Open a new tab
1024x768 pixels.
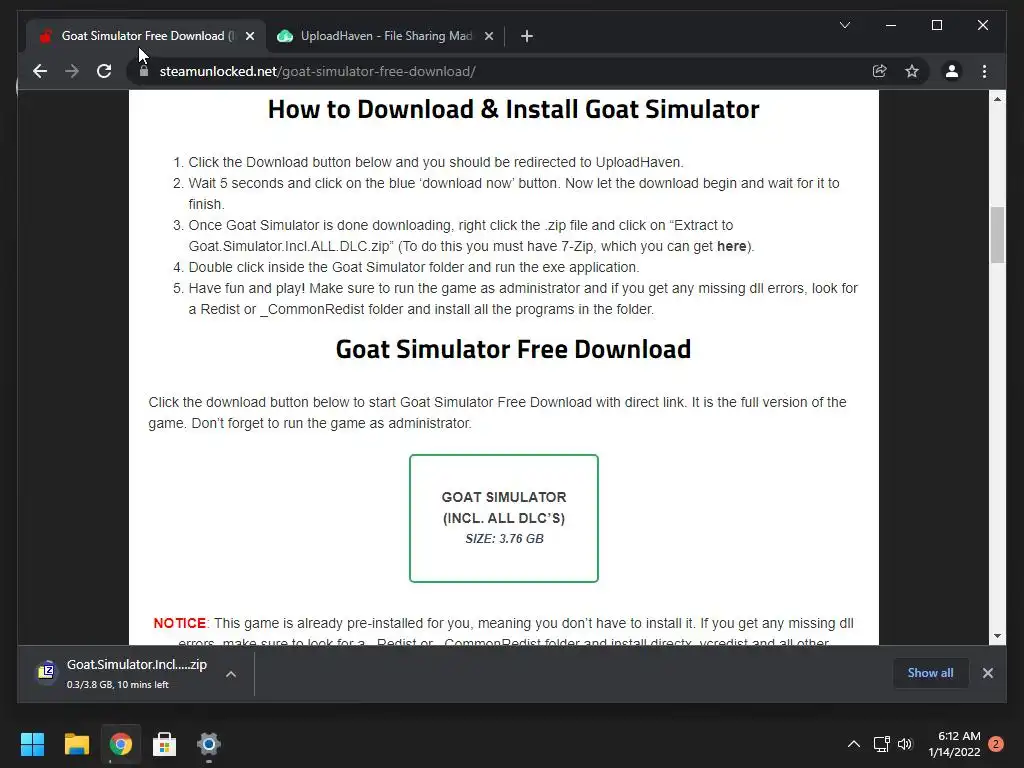coord(527,36)
